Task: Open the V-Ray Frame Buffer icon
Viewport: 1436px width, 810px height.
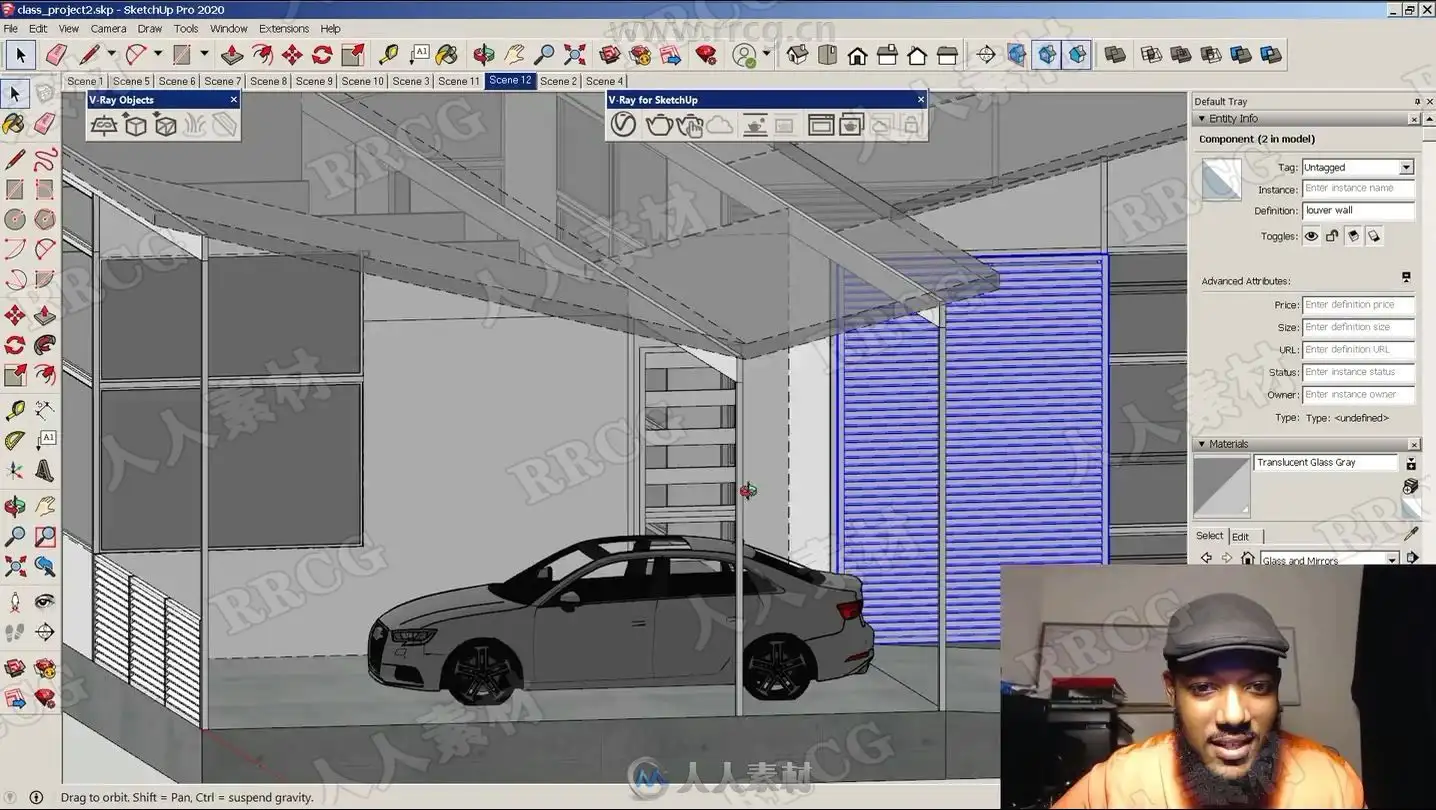Action: (821, 125)
